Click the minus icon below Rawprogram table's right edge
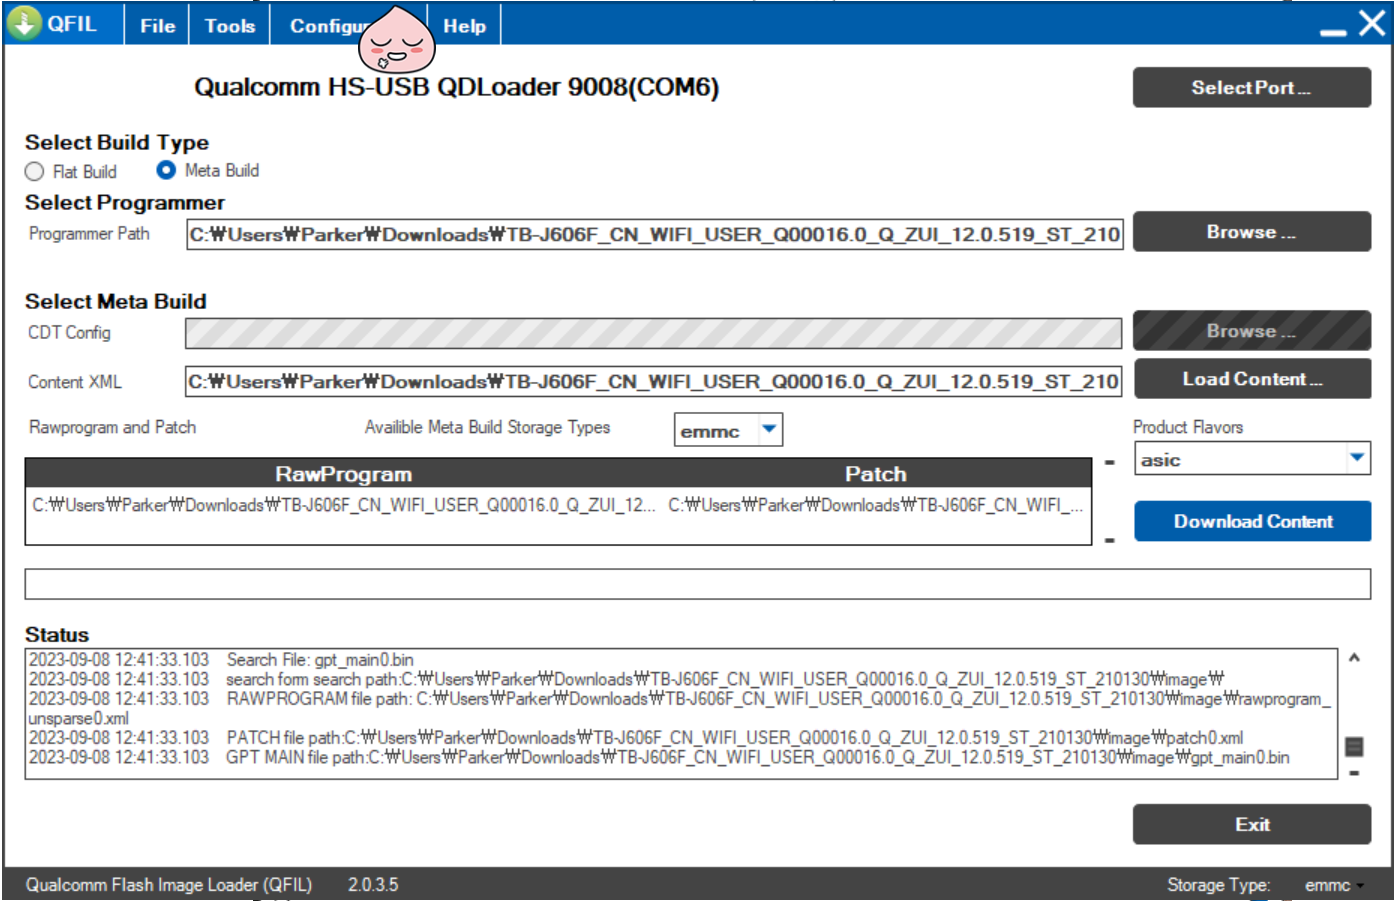1395x901 pixels. [1109, 541]
